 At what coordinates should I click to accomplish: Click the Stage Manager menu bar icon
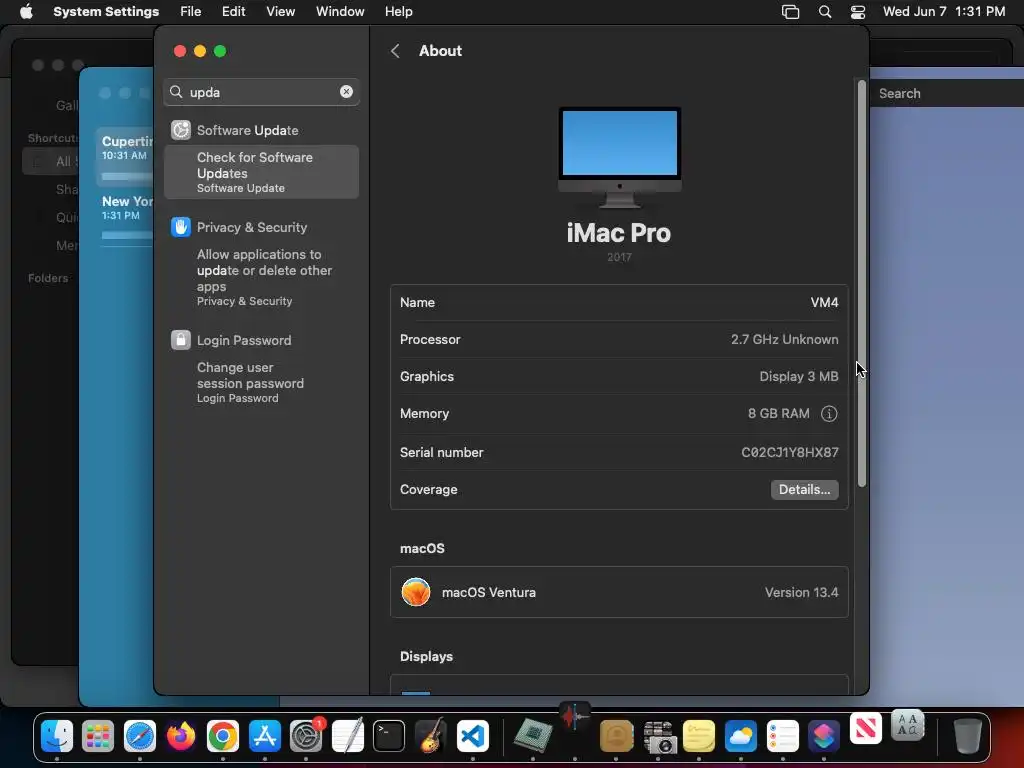[790, 12]
